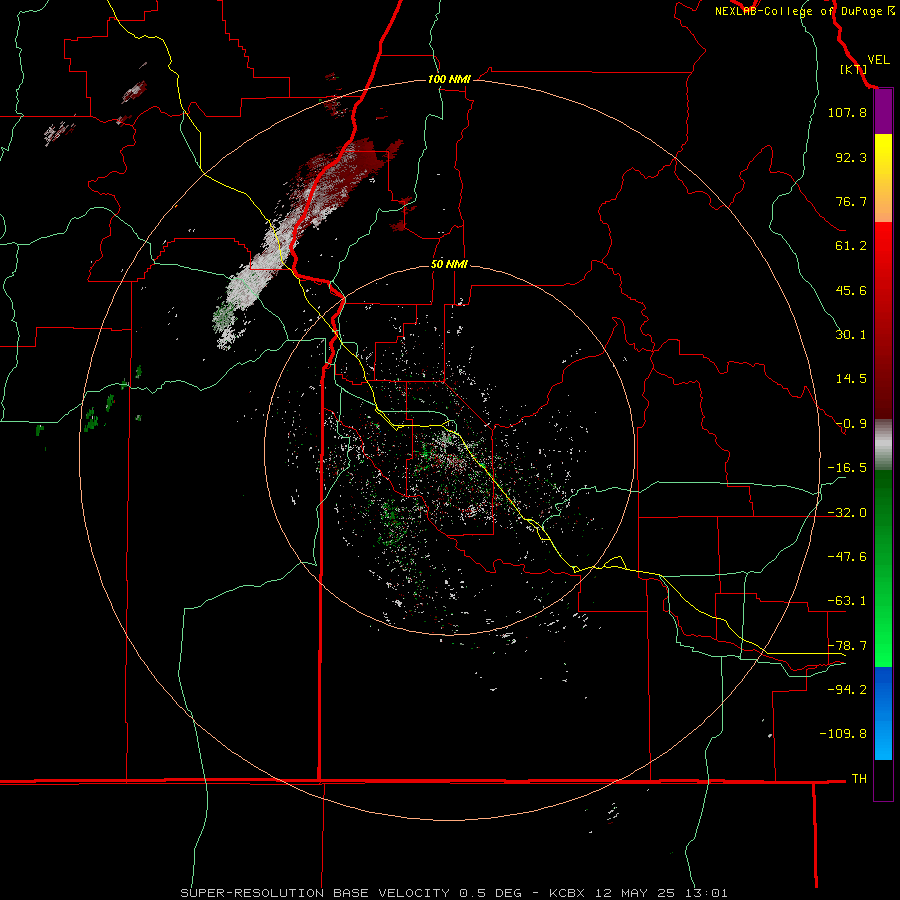Viewport: 900px width, 900px height.
Task: Click the -78.7 scale value
Action: (x=847, y=646)
